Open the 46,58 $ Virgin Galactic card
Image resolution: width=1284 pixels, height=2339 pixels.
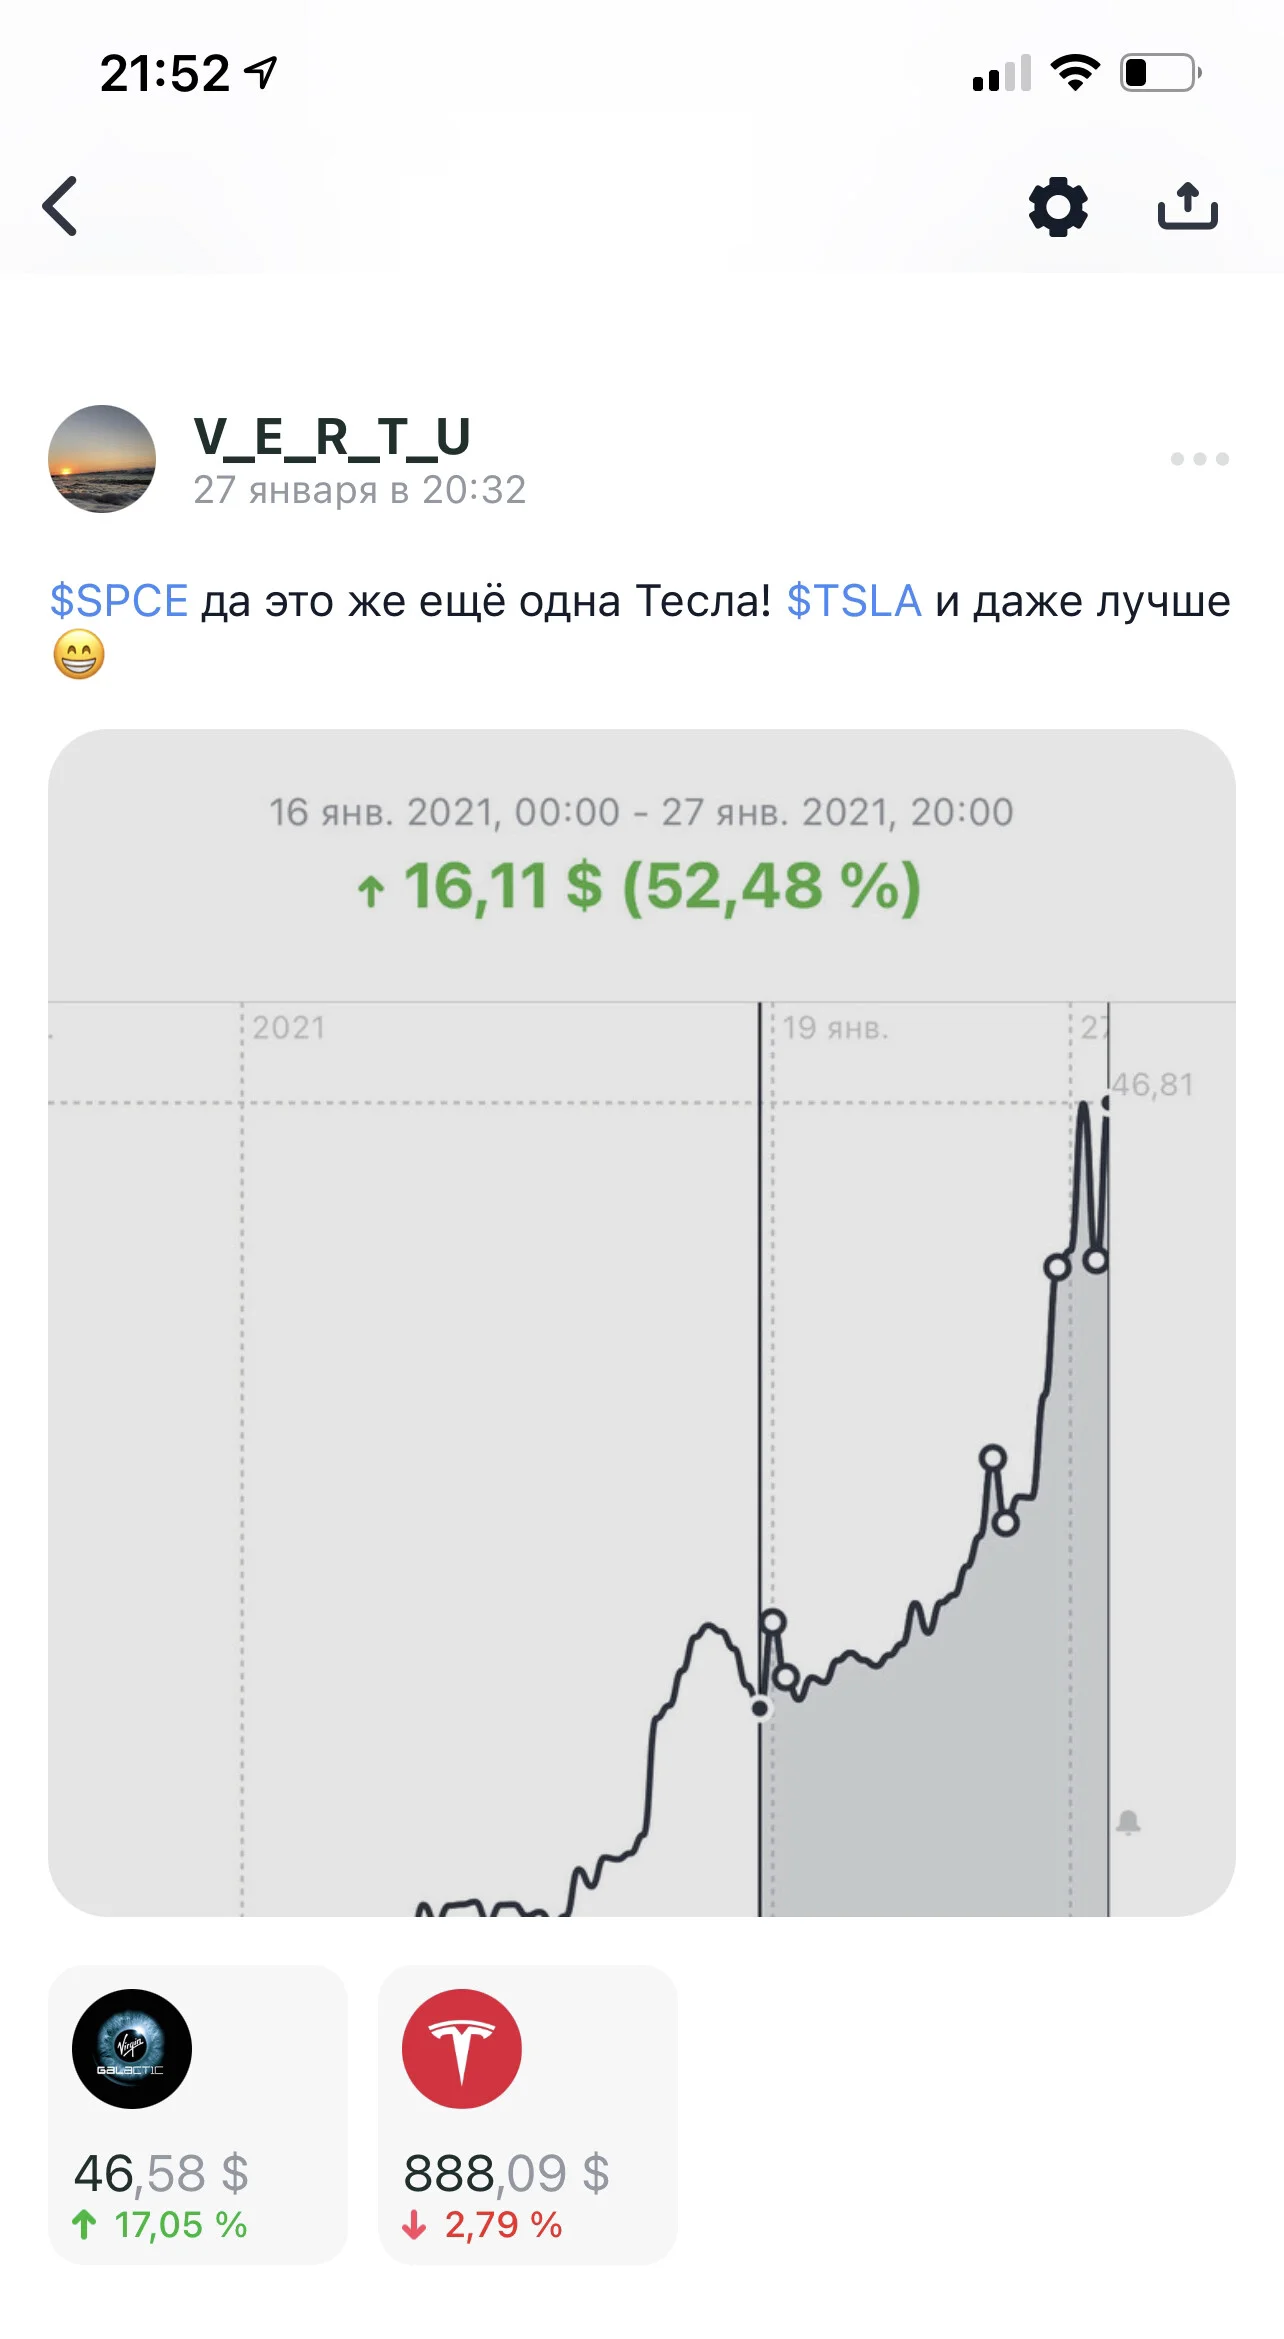(198, 2114)
